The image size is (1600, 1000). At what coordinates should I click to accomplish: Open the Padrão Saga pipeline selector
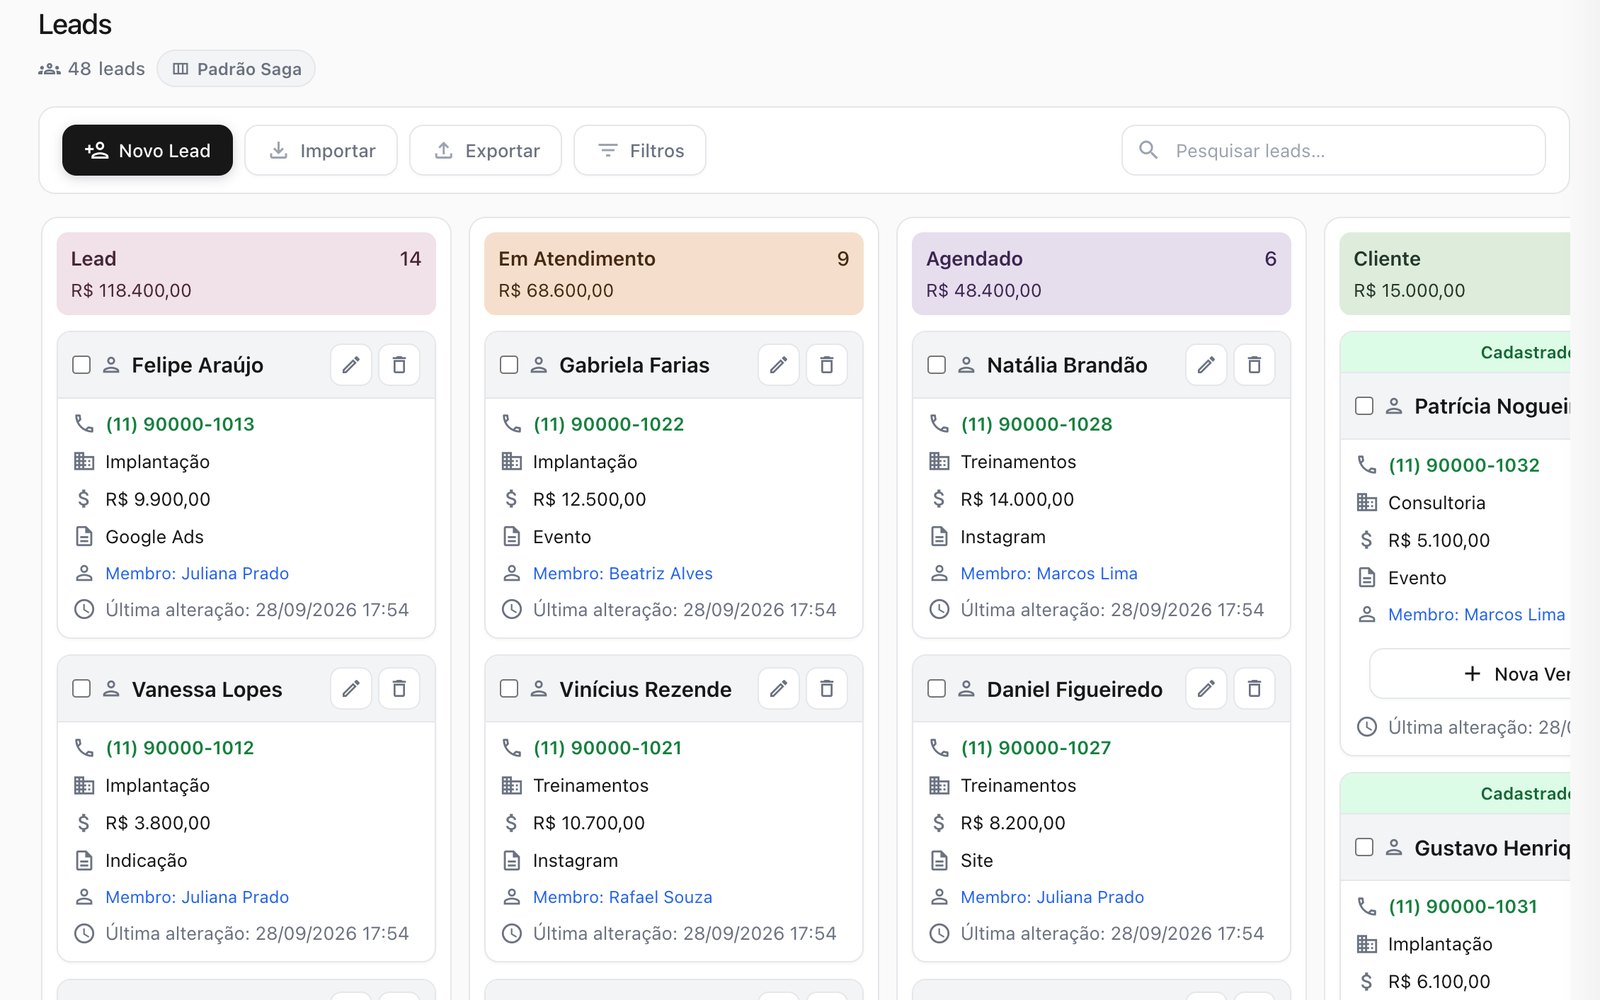(236, 69)
